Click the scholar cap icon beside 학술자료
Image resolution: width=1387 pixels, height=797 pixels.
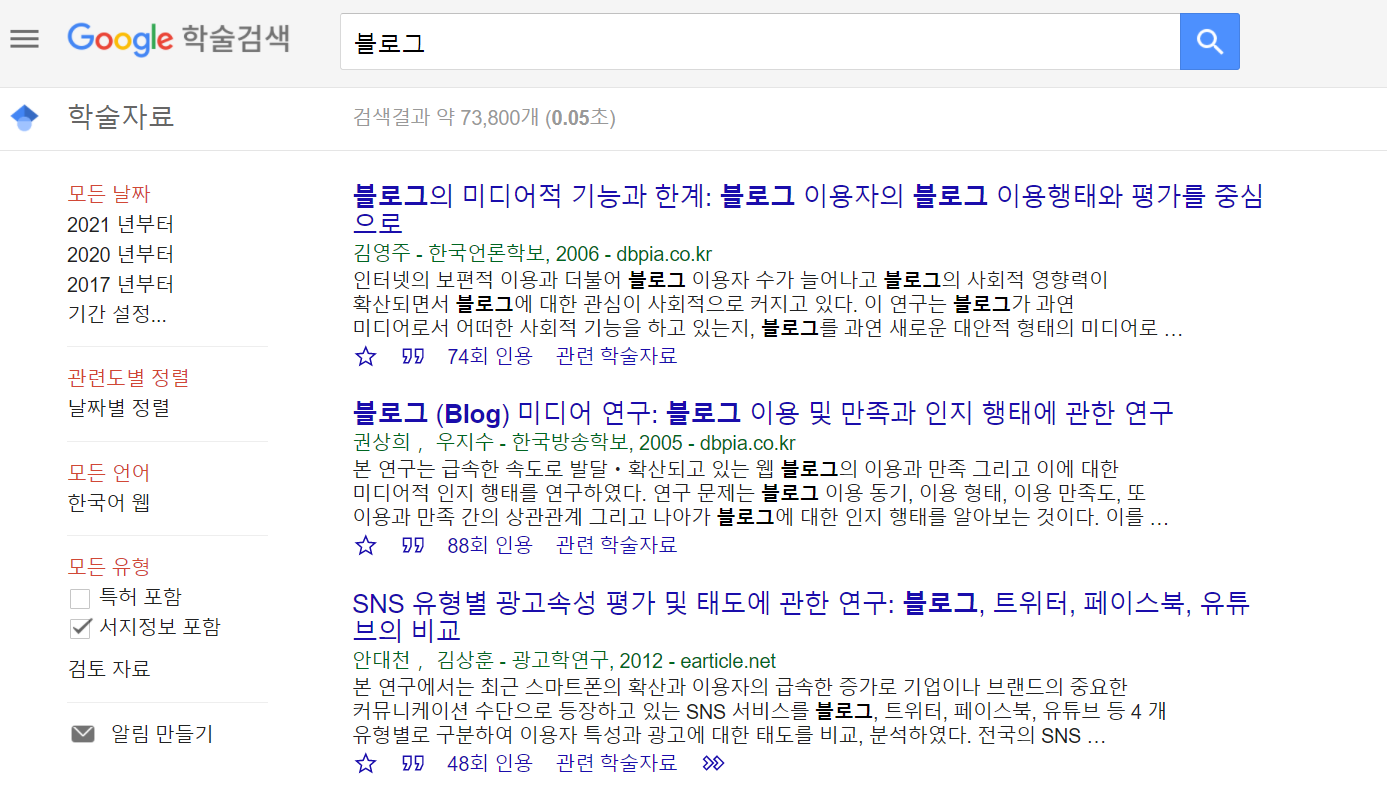click(24, 118)
